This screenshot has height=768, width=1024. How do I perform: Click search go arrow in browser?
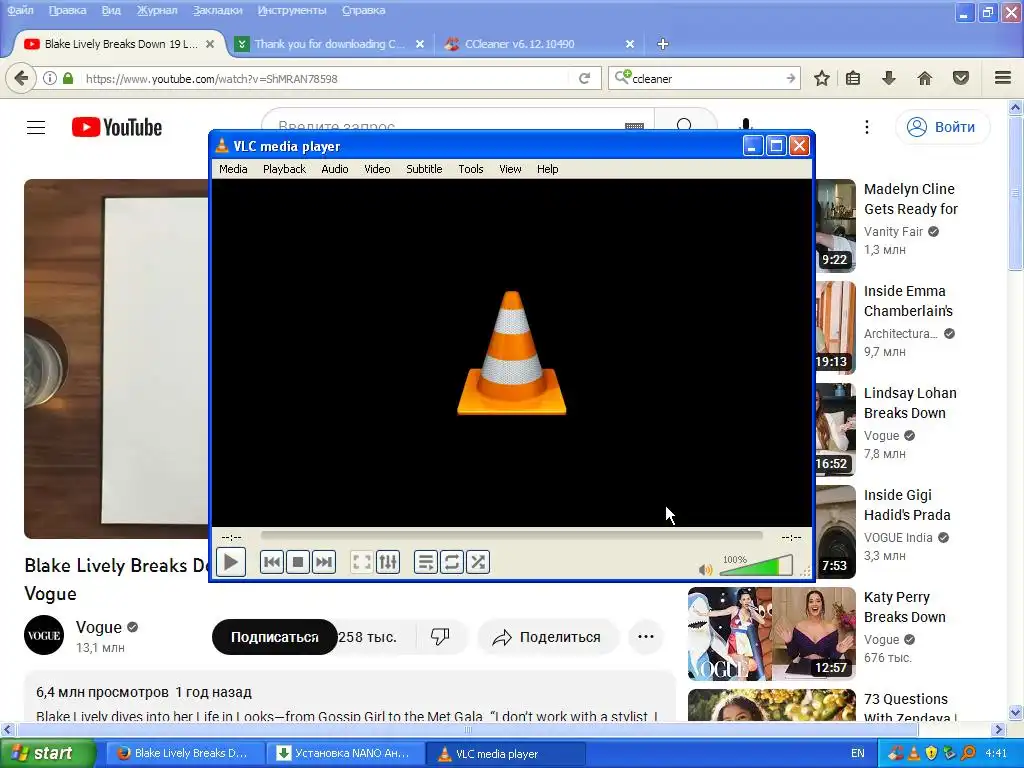[791, 78]
